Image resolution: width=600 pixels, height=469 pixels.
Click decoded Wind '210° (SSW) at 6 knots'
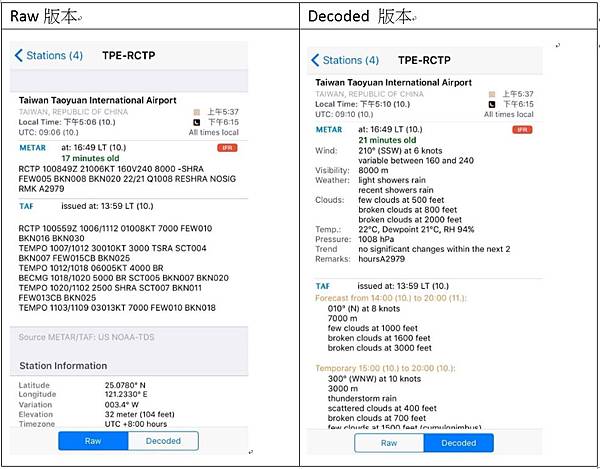[400, 151]
